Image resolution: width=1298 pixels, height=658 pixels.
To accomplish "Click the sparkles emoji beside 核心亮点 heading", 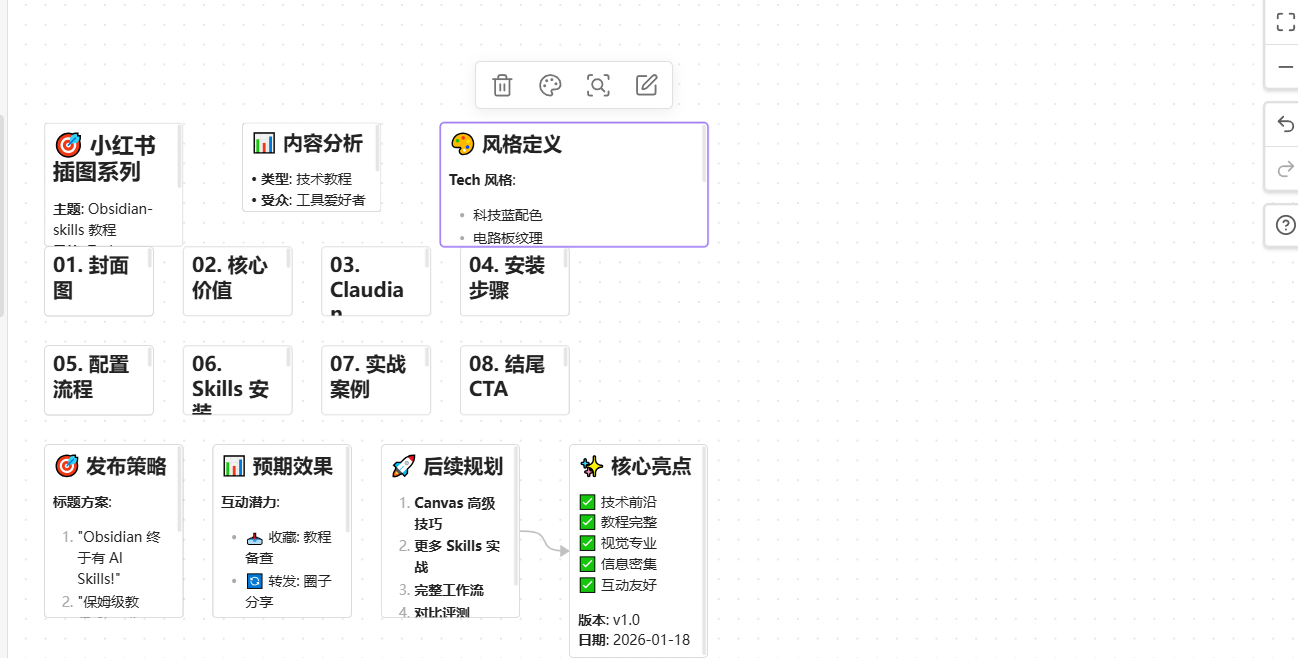I will pos(591,466).
